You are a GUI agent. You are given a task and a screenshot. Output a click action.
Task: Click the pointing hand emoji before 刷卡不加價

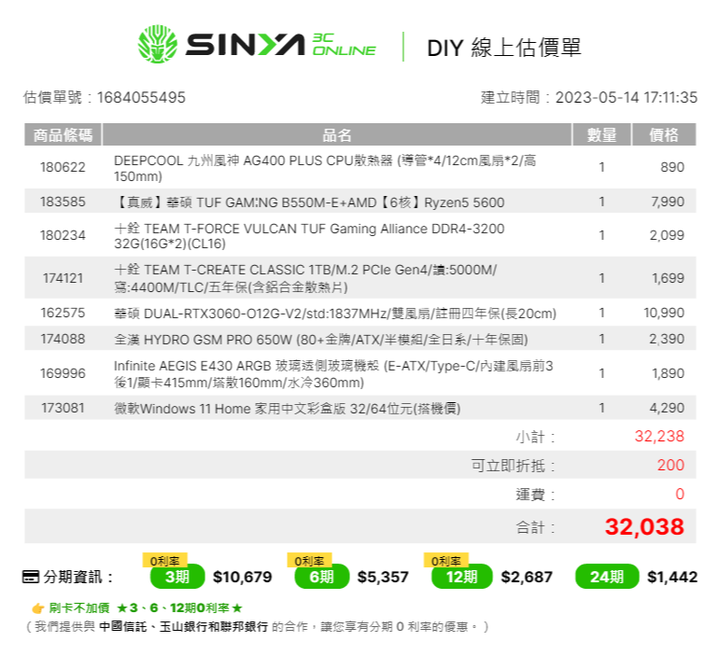[38, 609]
